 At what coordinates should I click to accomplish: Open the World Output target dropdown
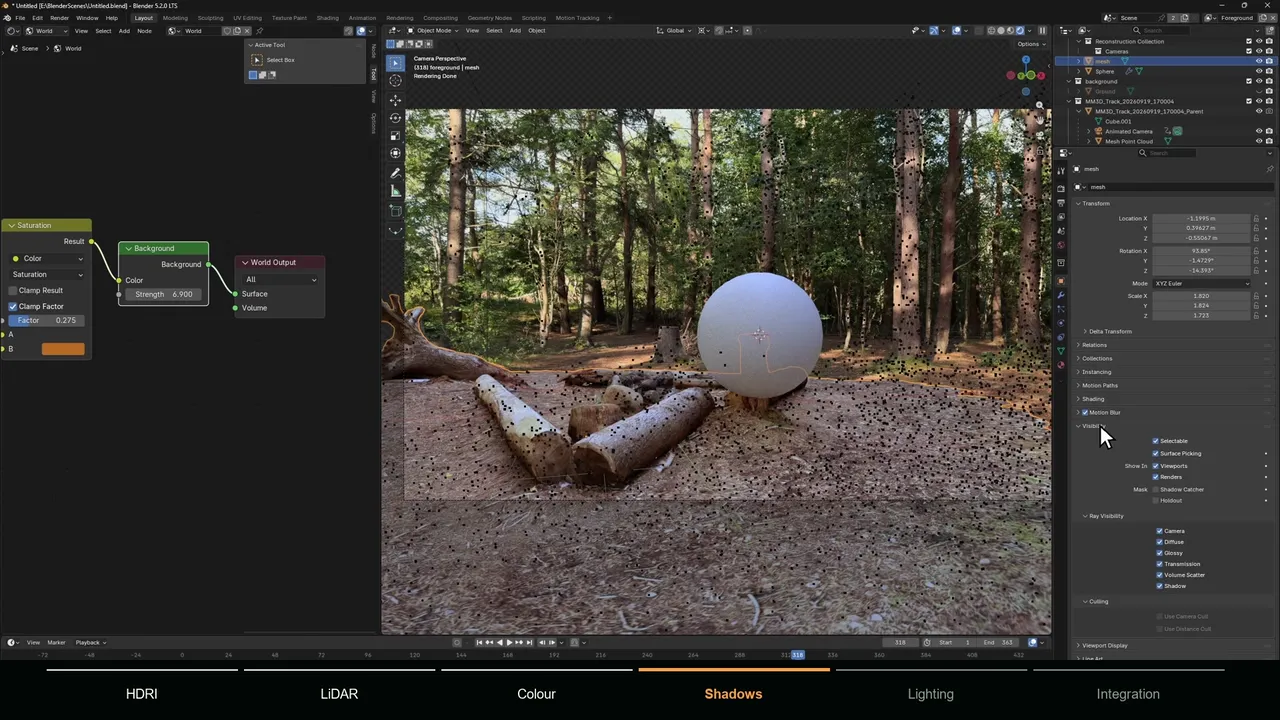coord(281,279)
